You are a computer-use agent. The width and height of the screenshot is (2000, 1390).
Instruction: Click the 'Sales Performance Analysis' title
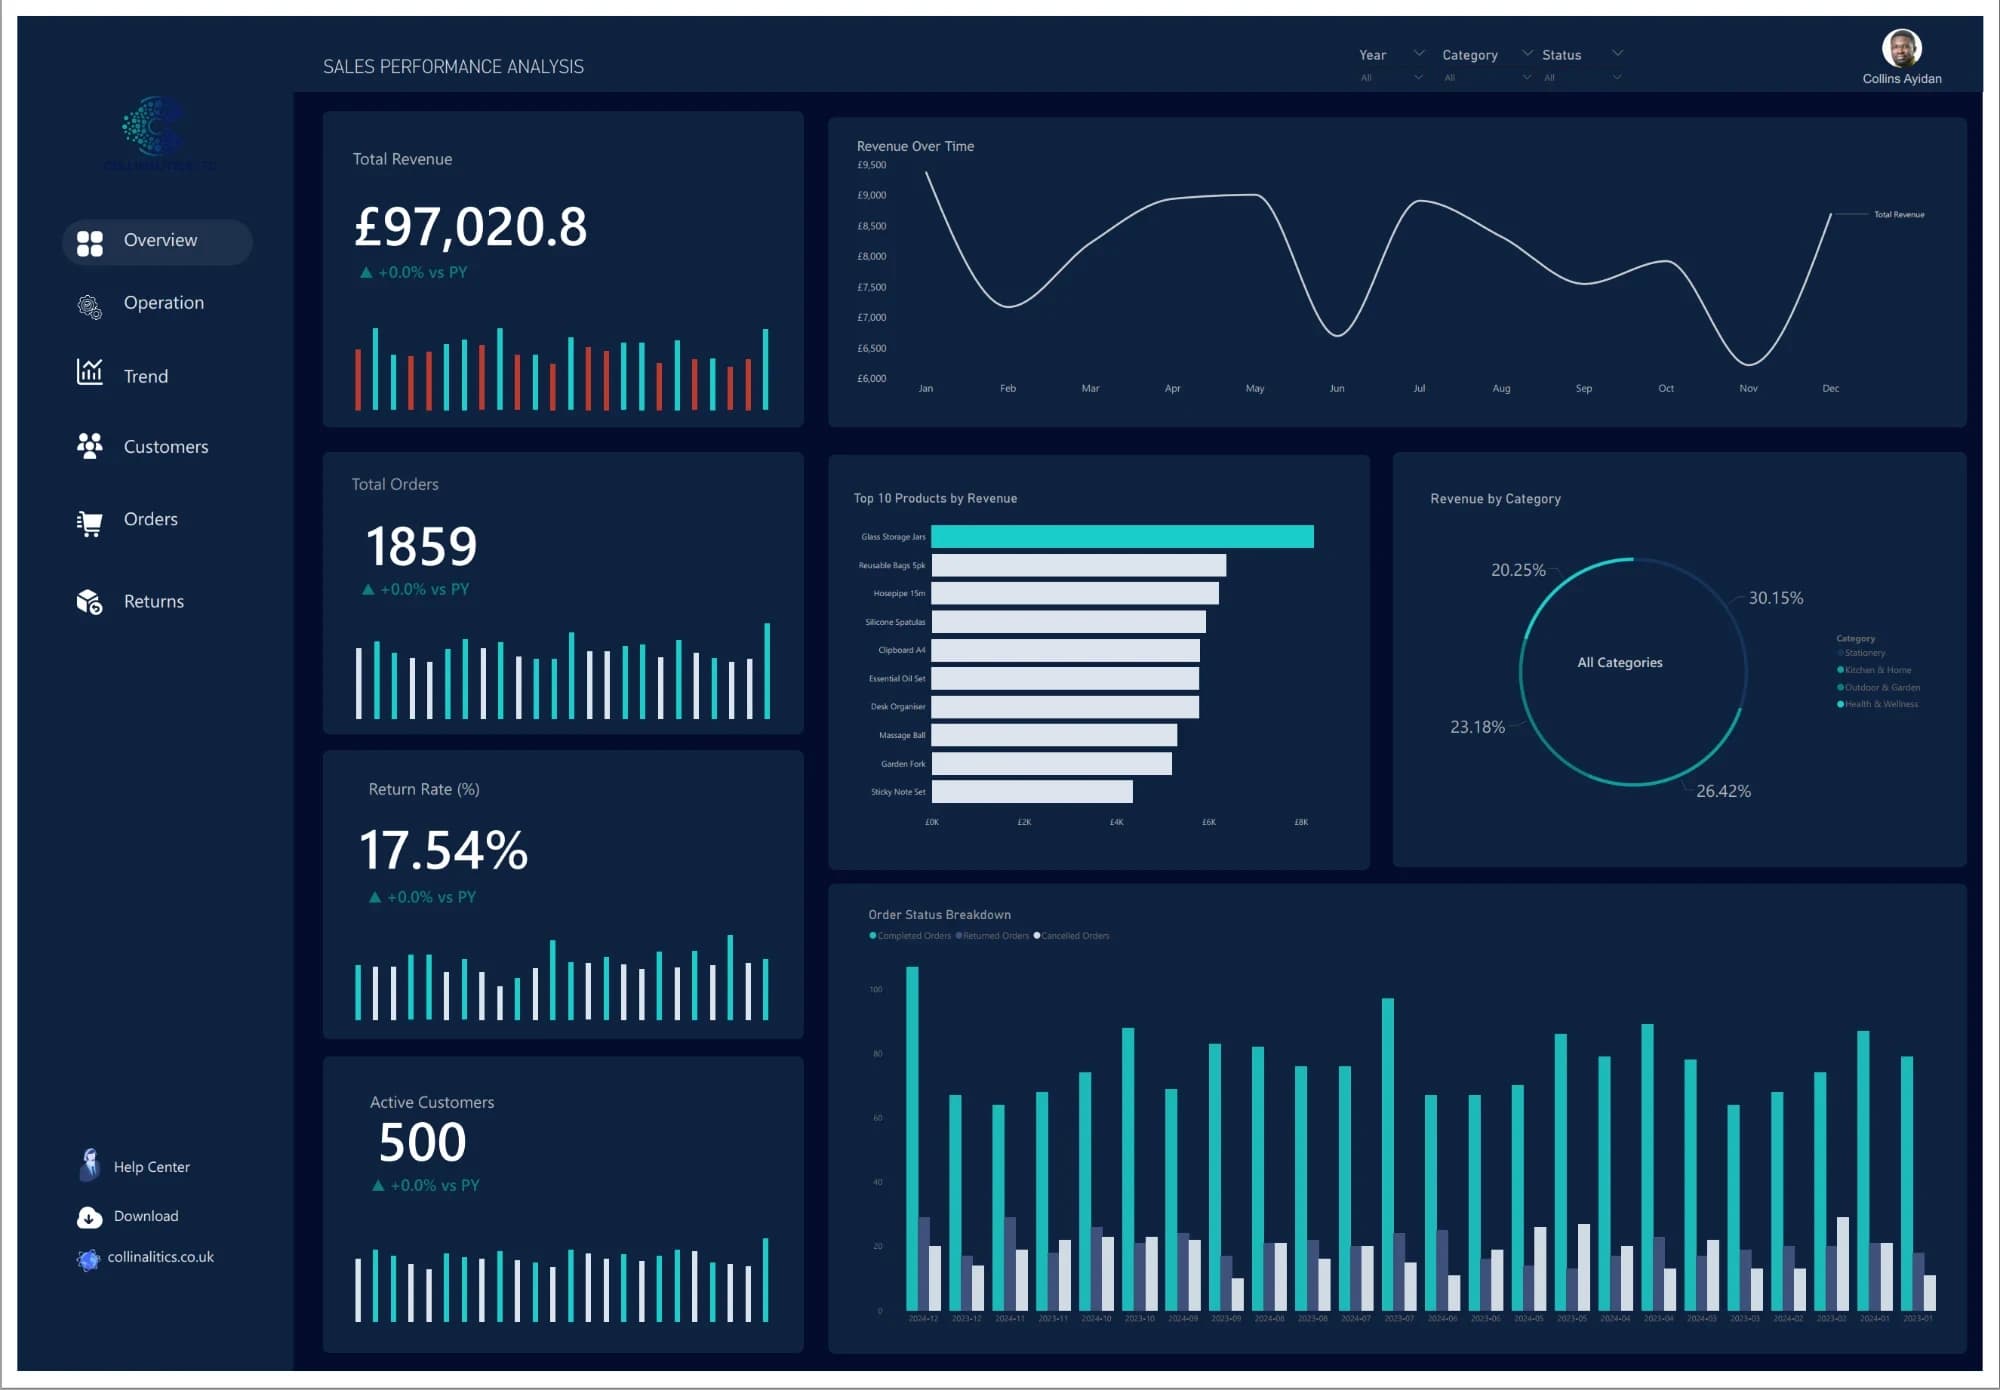tap(453, 66)
